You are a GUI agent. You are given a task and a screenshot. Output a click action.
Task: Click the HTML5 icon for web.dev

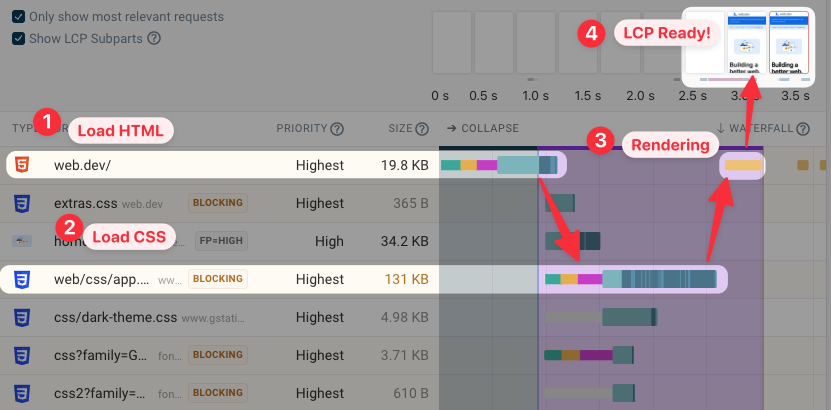tap(21, 165)
